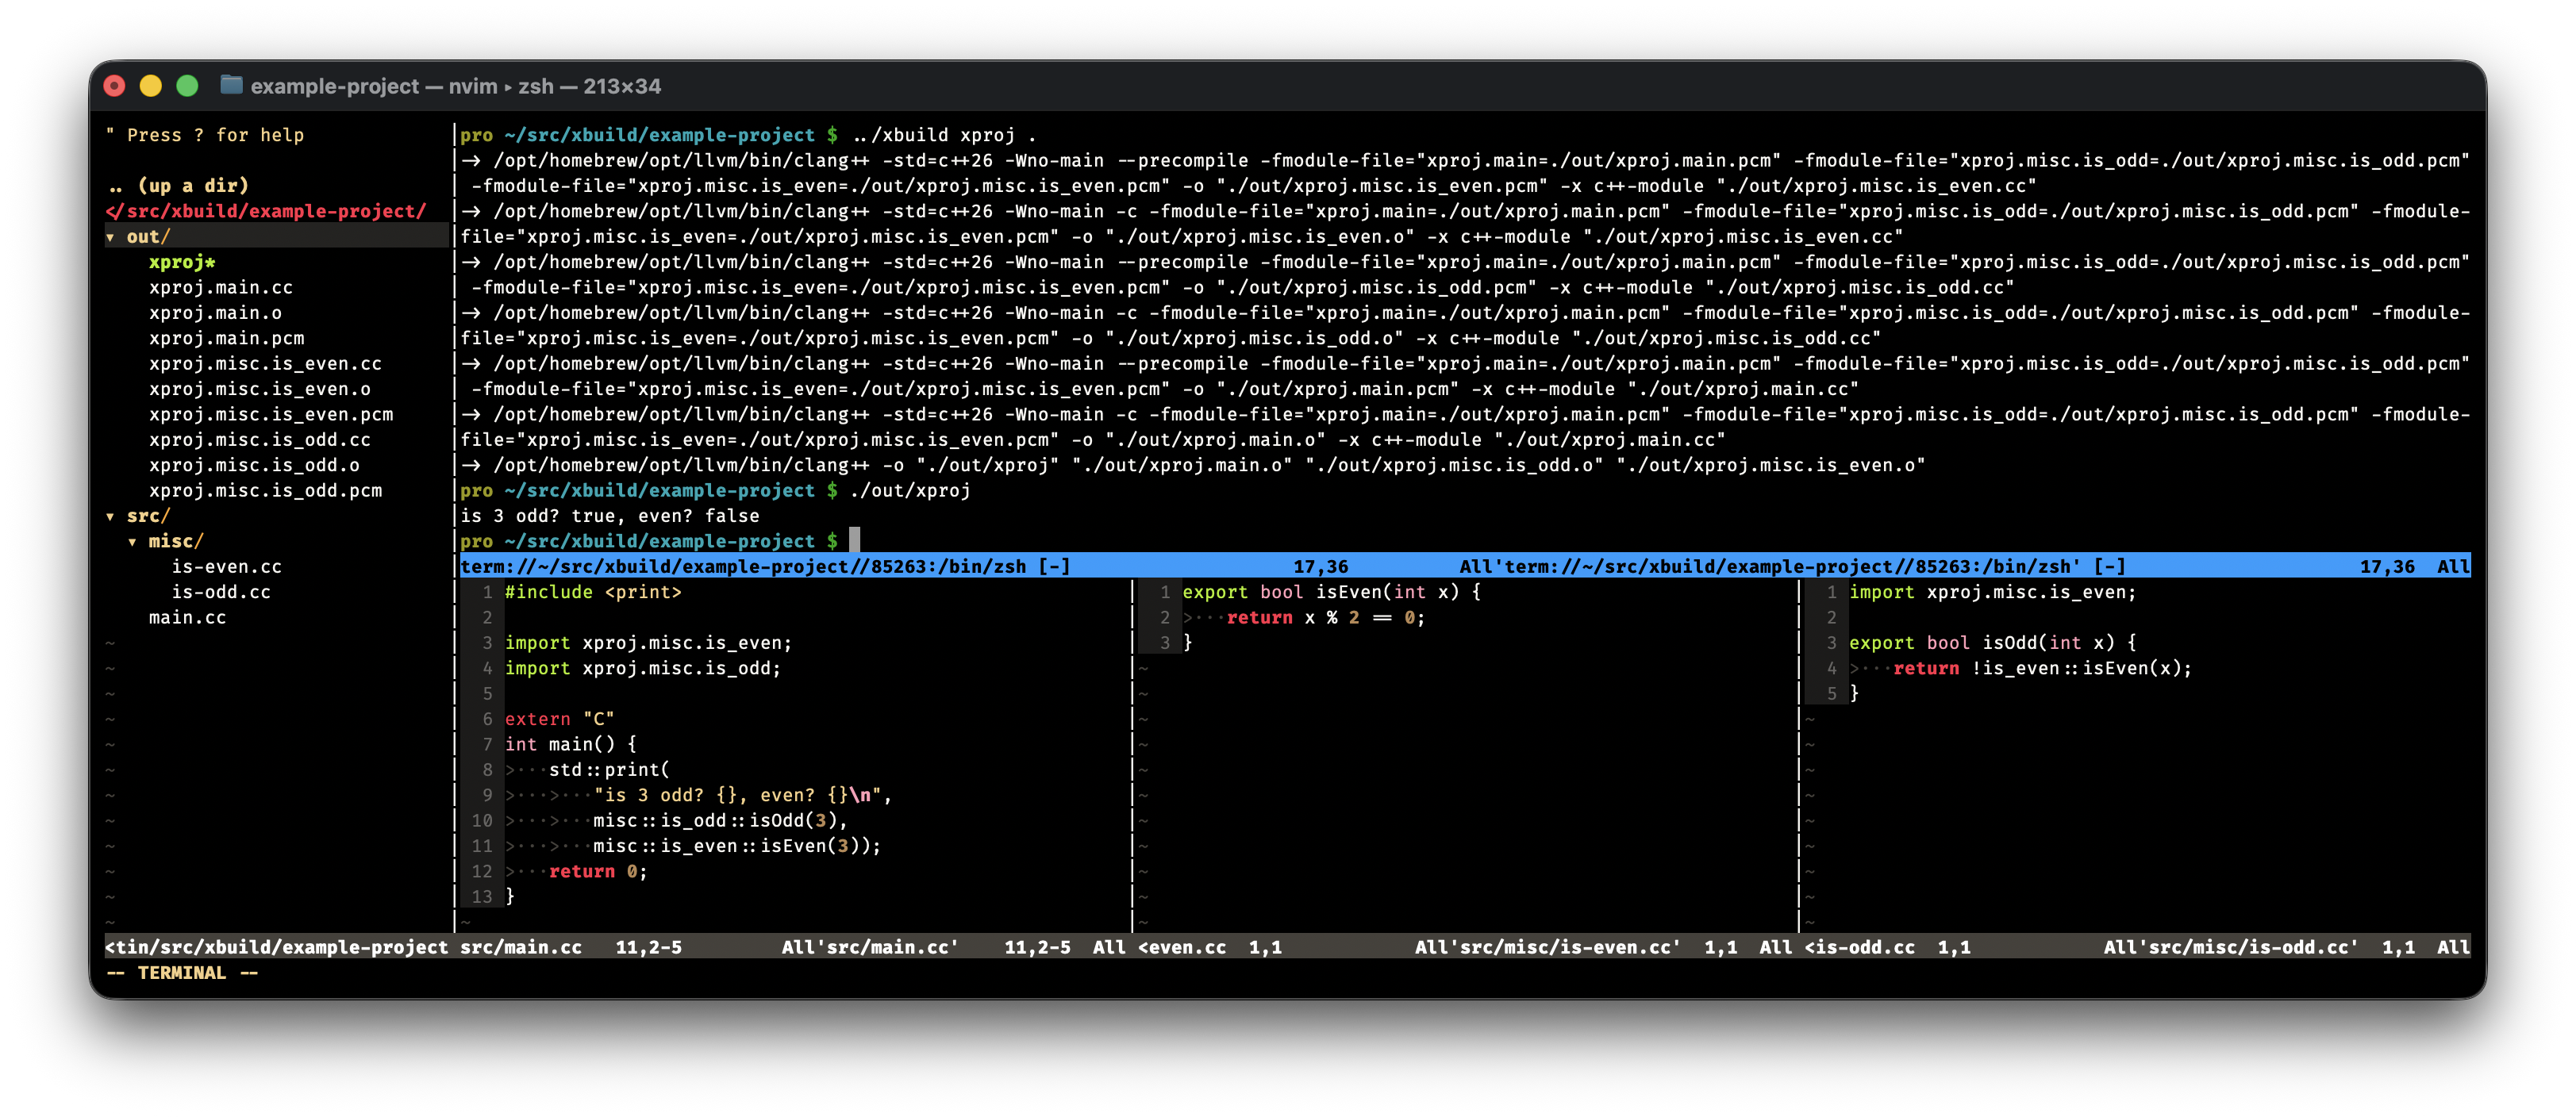Image resolution: width=2576 pixels, height=1117 pixels.
Task: Select the xproj* executable entry
Action: 182,262
